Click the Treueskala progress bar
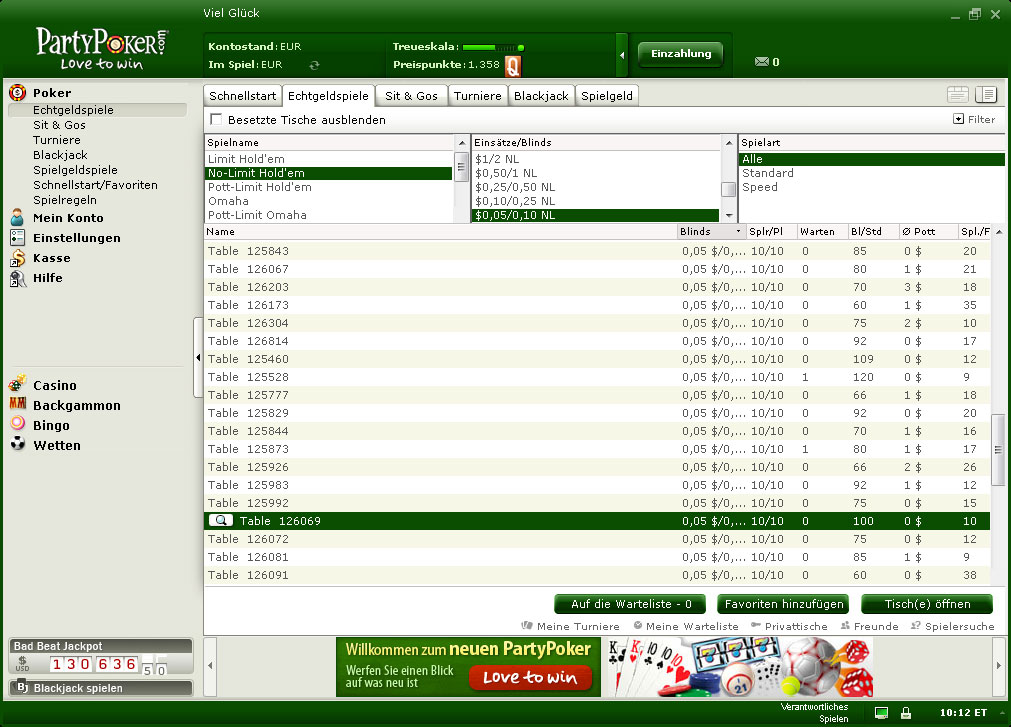This screenshot has width=1011, height=727. coord(493,47)
